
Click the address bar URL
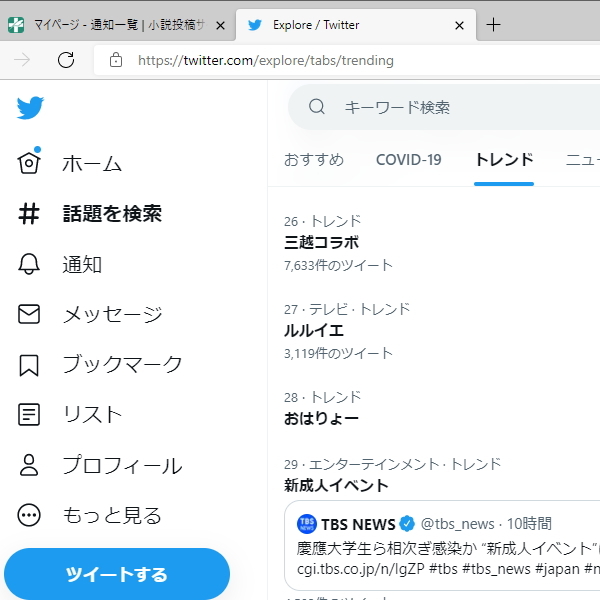(x=266, y=60)
